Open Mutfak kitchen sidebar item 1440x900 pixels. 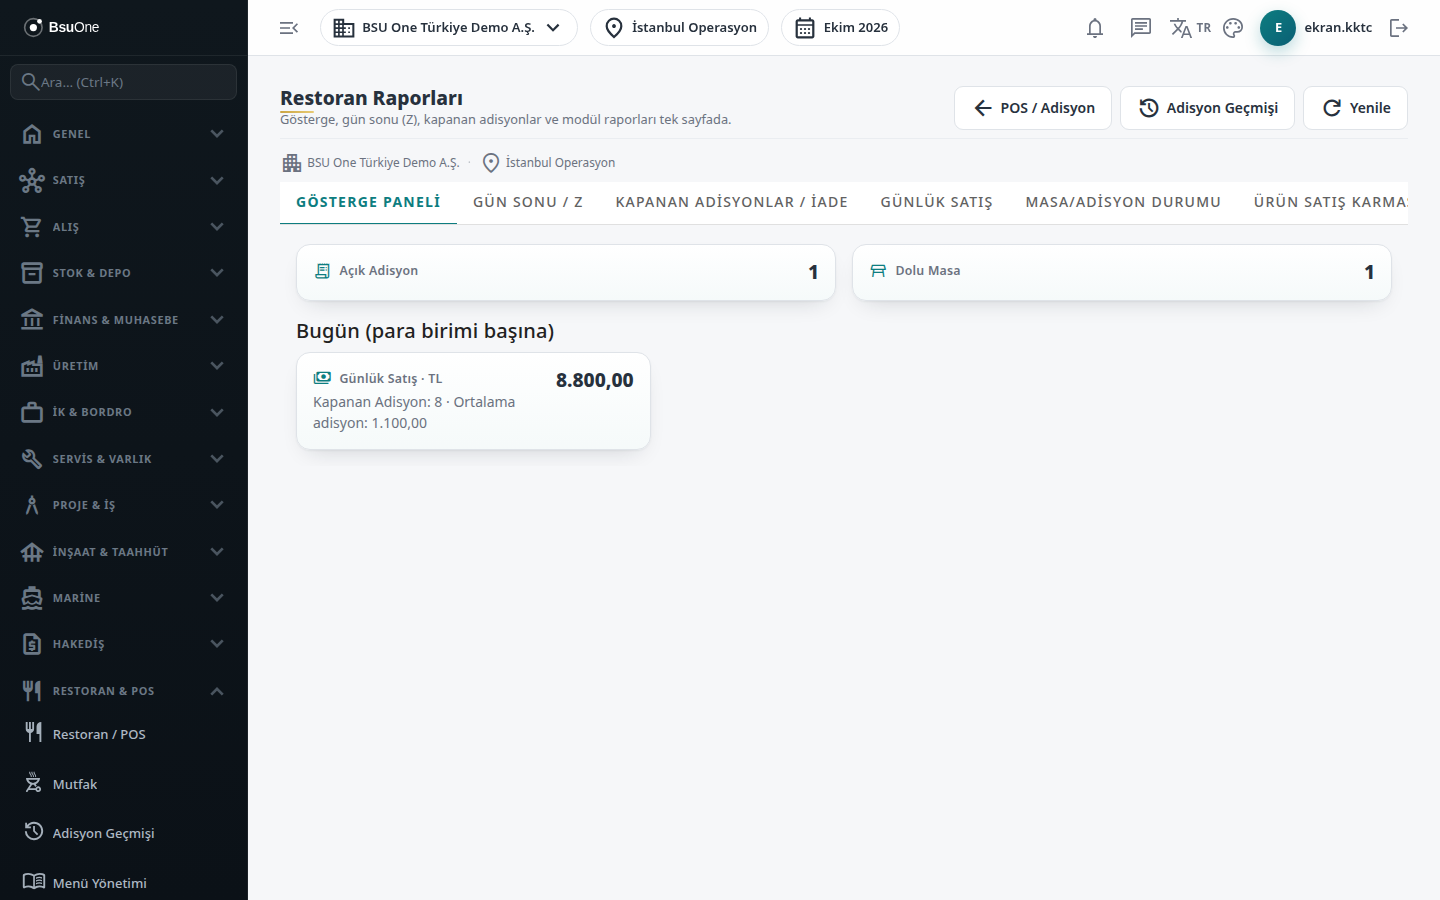[124, 784]
